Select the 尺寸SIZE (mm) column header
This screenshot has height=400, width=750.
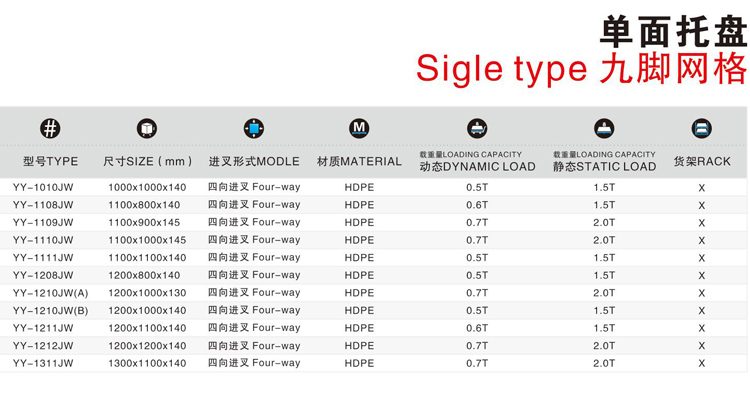click(x=148, y=161)
